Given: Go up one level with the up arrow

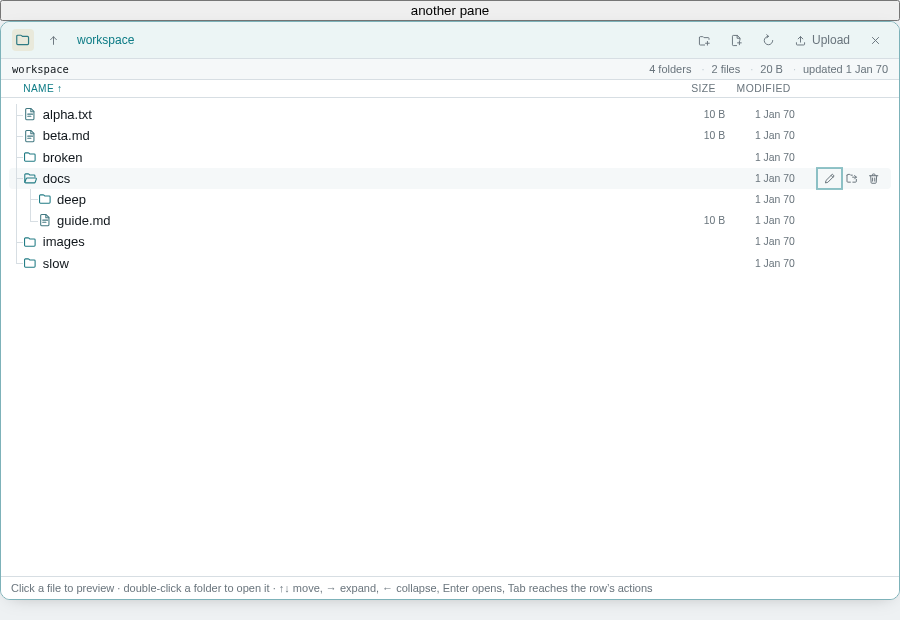Looking at the screenshot, I should coord(53,40).
